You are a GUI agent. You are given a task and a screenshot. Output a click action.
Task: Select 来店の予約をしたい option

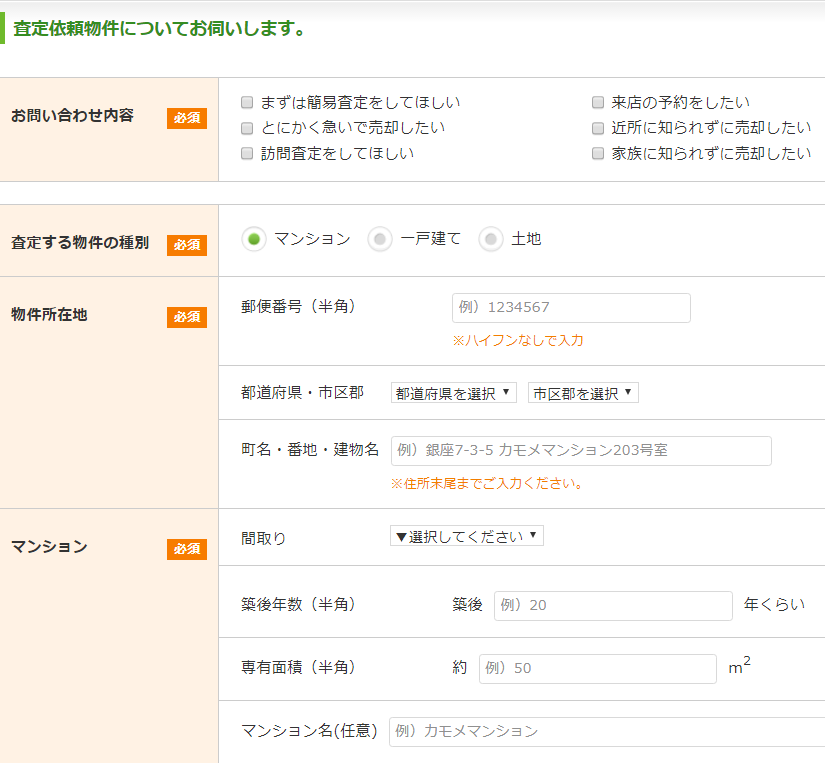click(597, 101)
